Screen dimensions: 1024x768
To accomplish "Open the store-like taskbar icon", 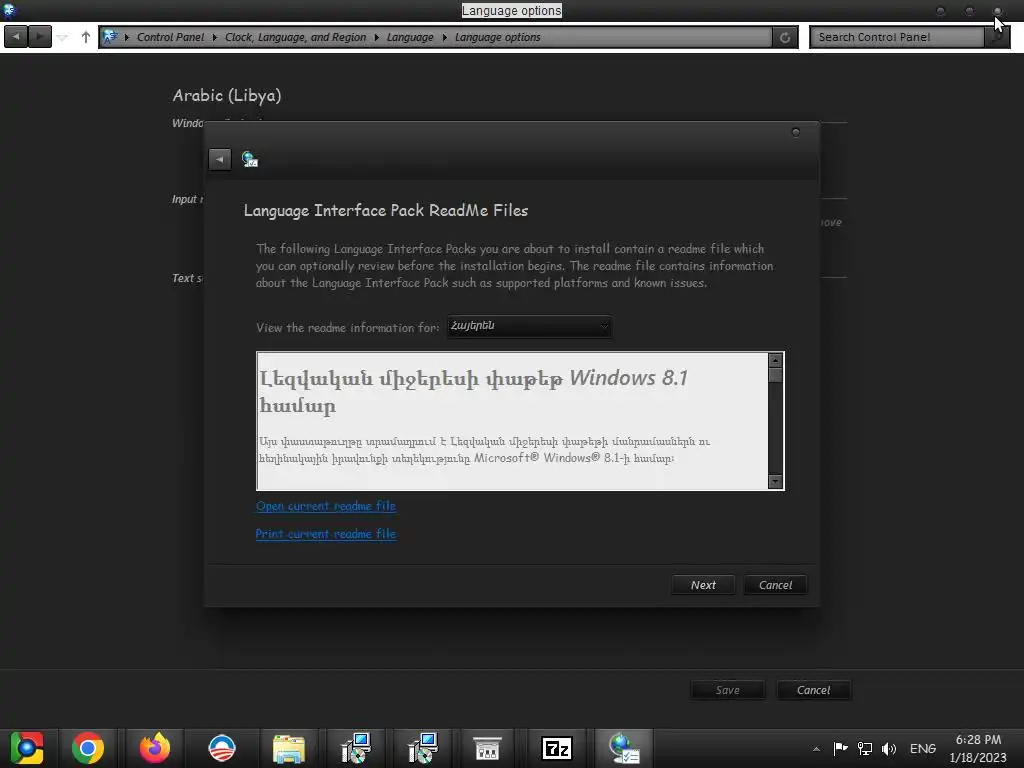I will [487, 748].
